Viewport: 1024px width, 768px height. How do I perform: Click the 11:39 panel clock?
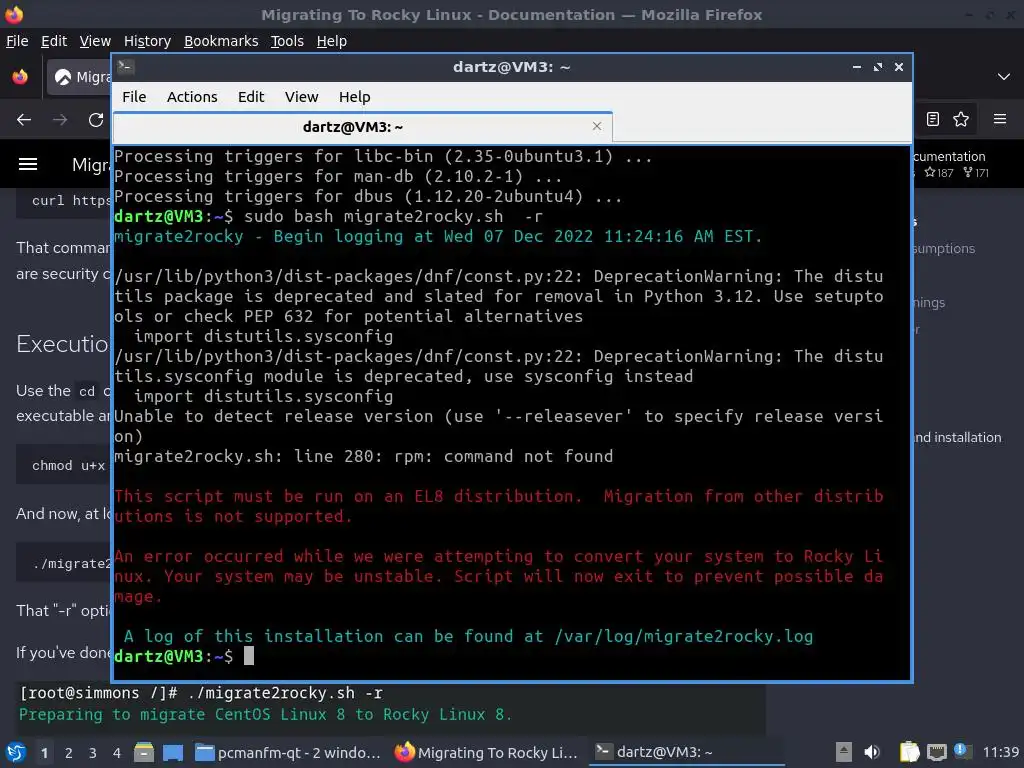[x=1000, y=752]
